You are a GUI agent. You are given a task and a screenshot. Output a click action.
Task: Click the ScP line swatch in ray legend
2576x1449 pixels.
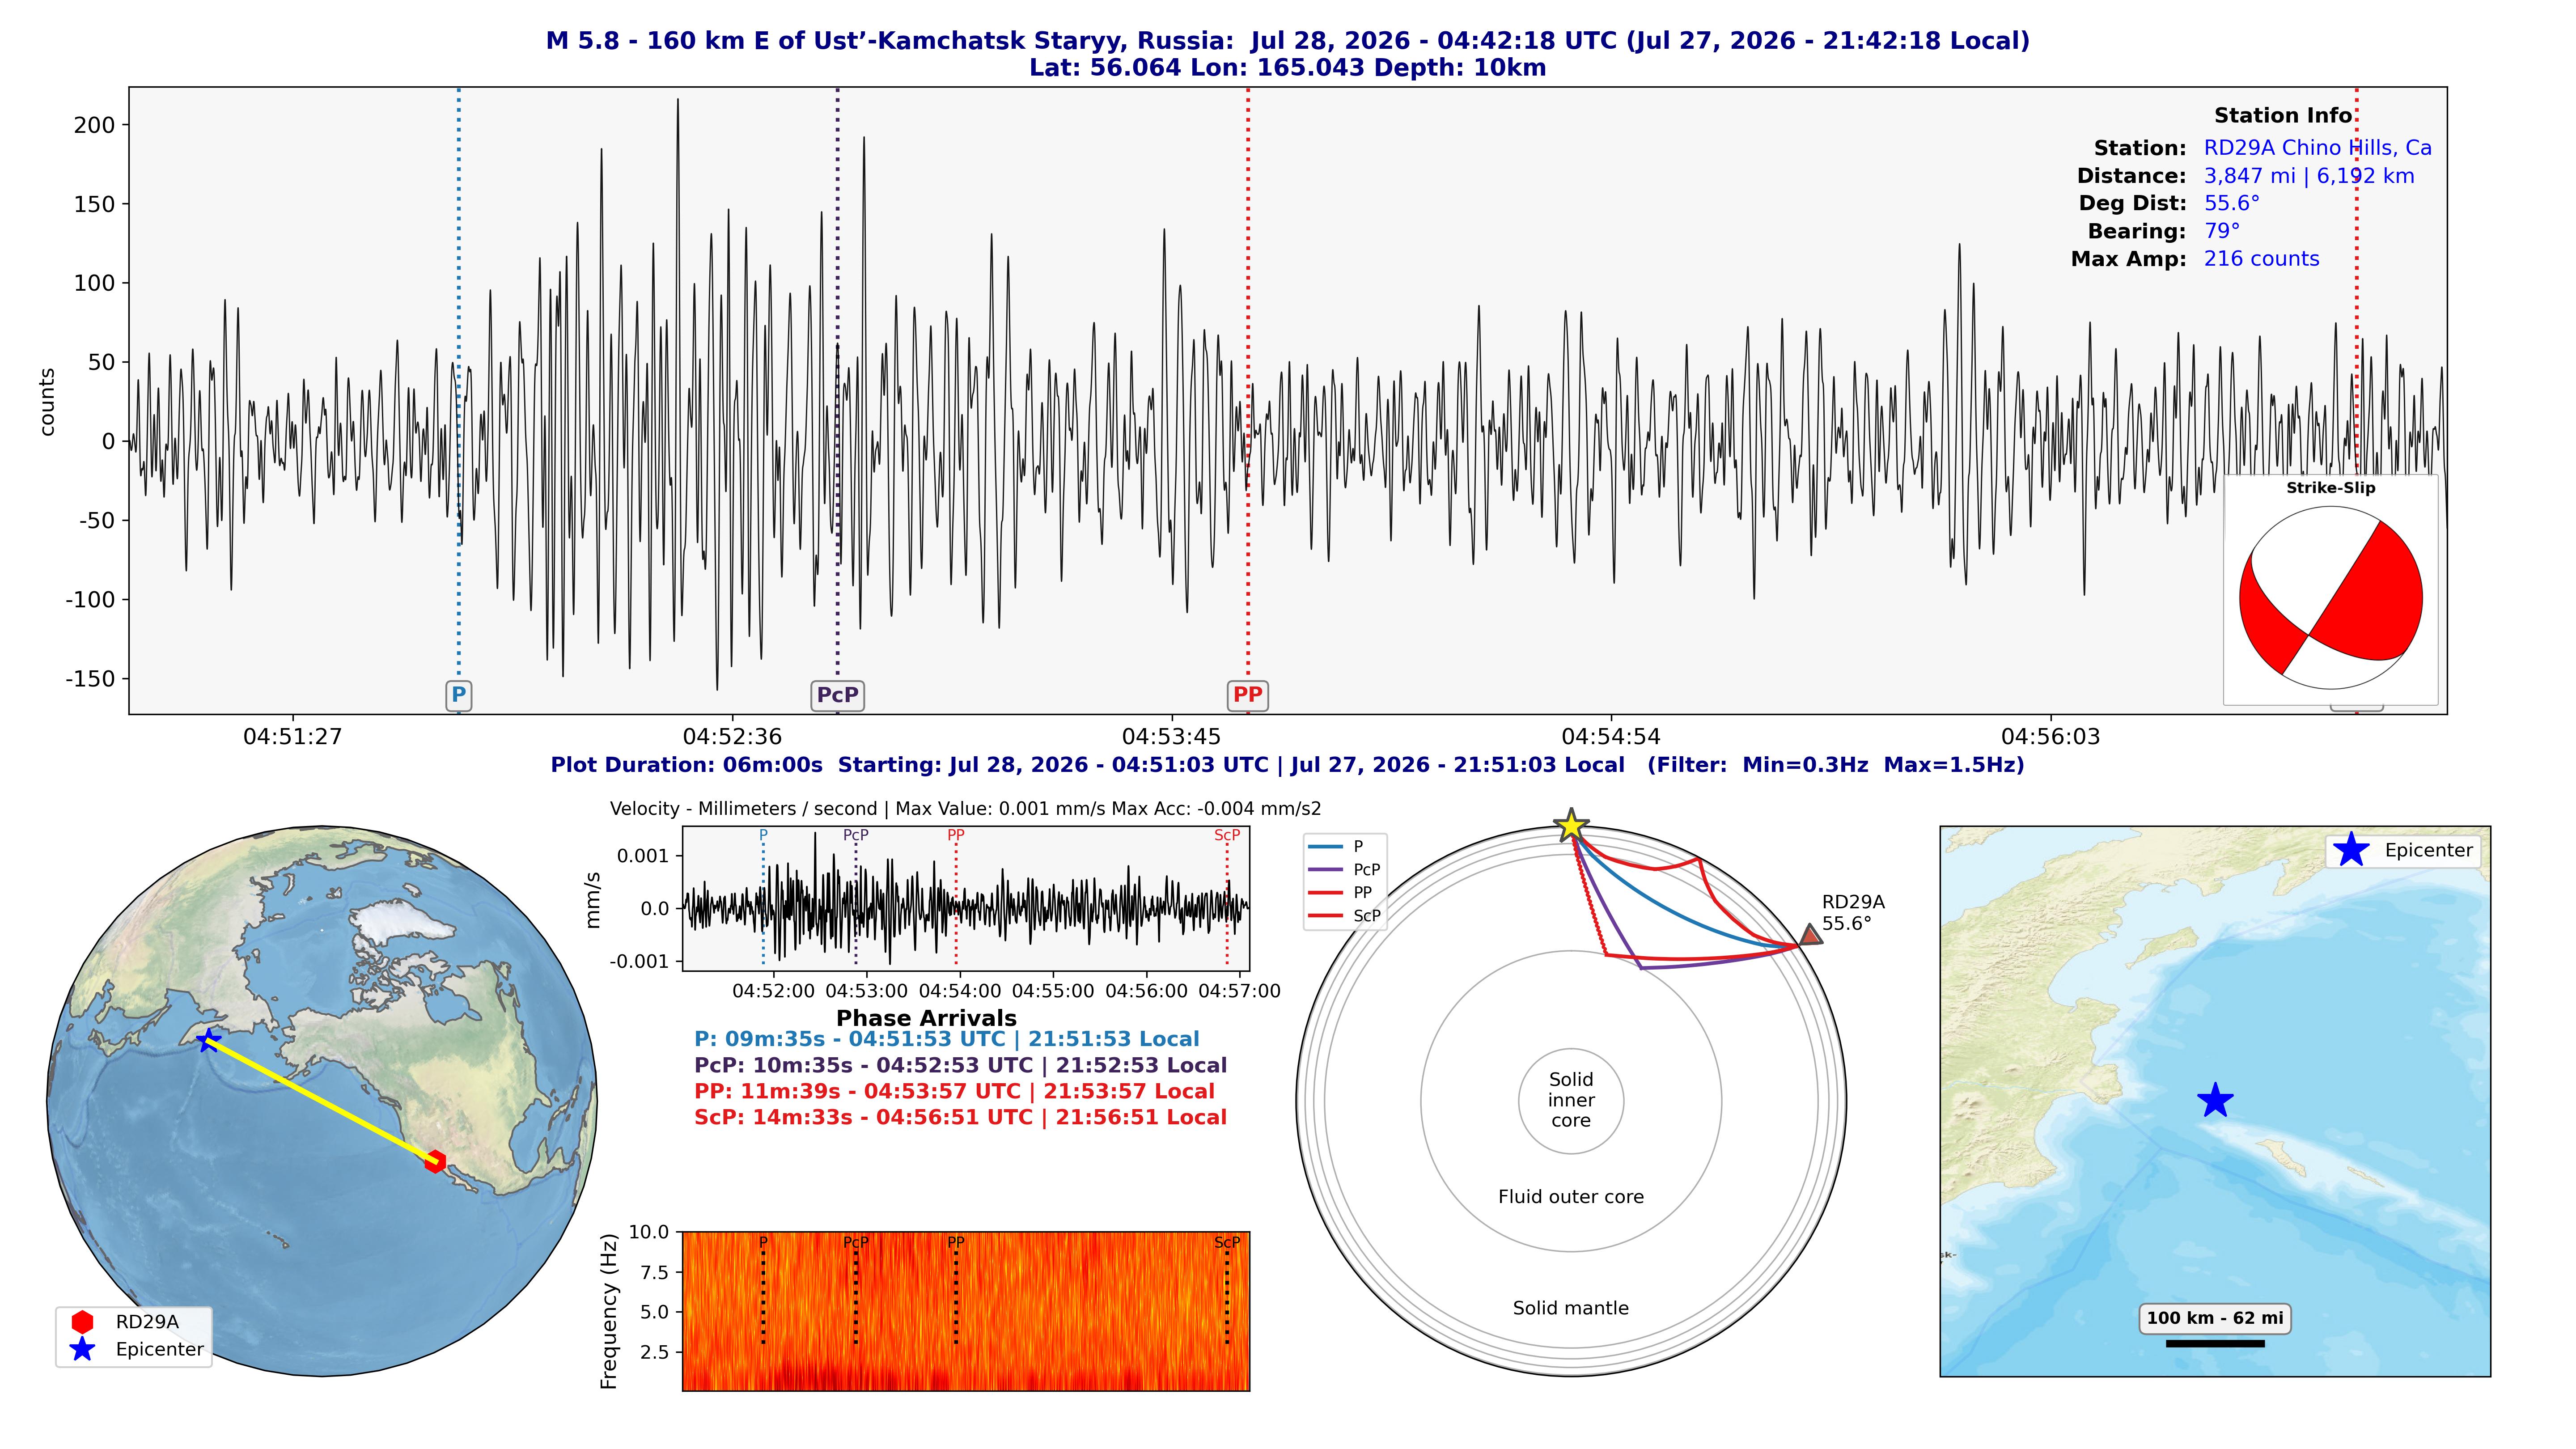[x=1325, y=916]
